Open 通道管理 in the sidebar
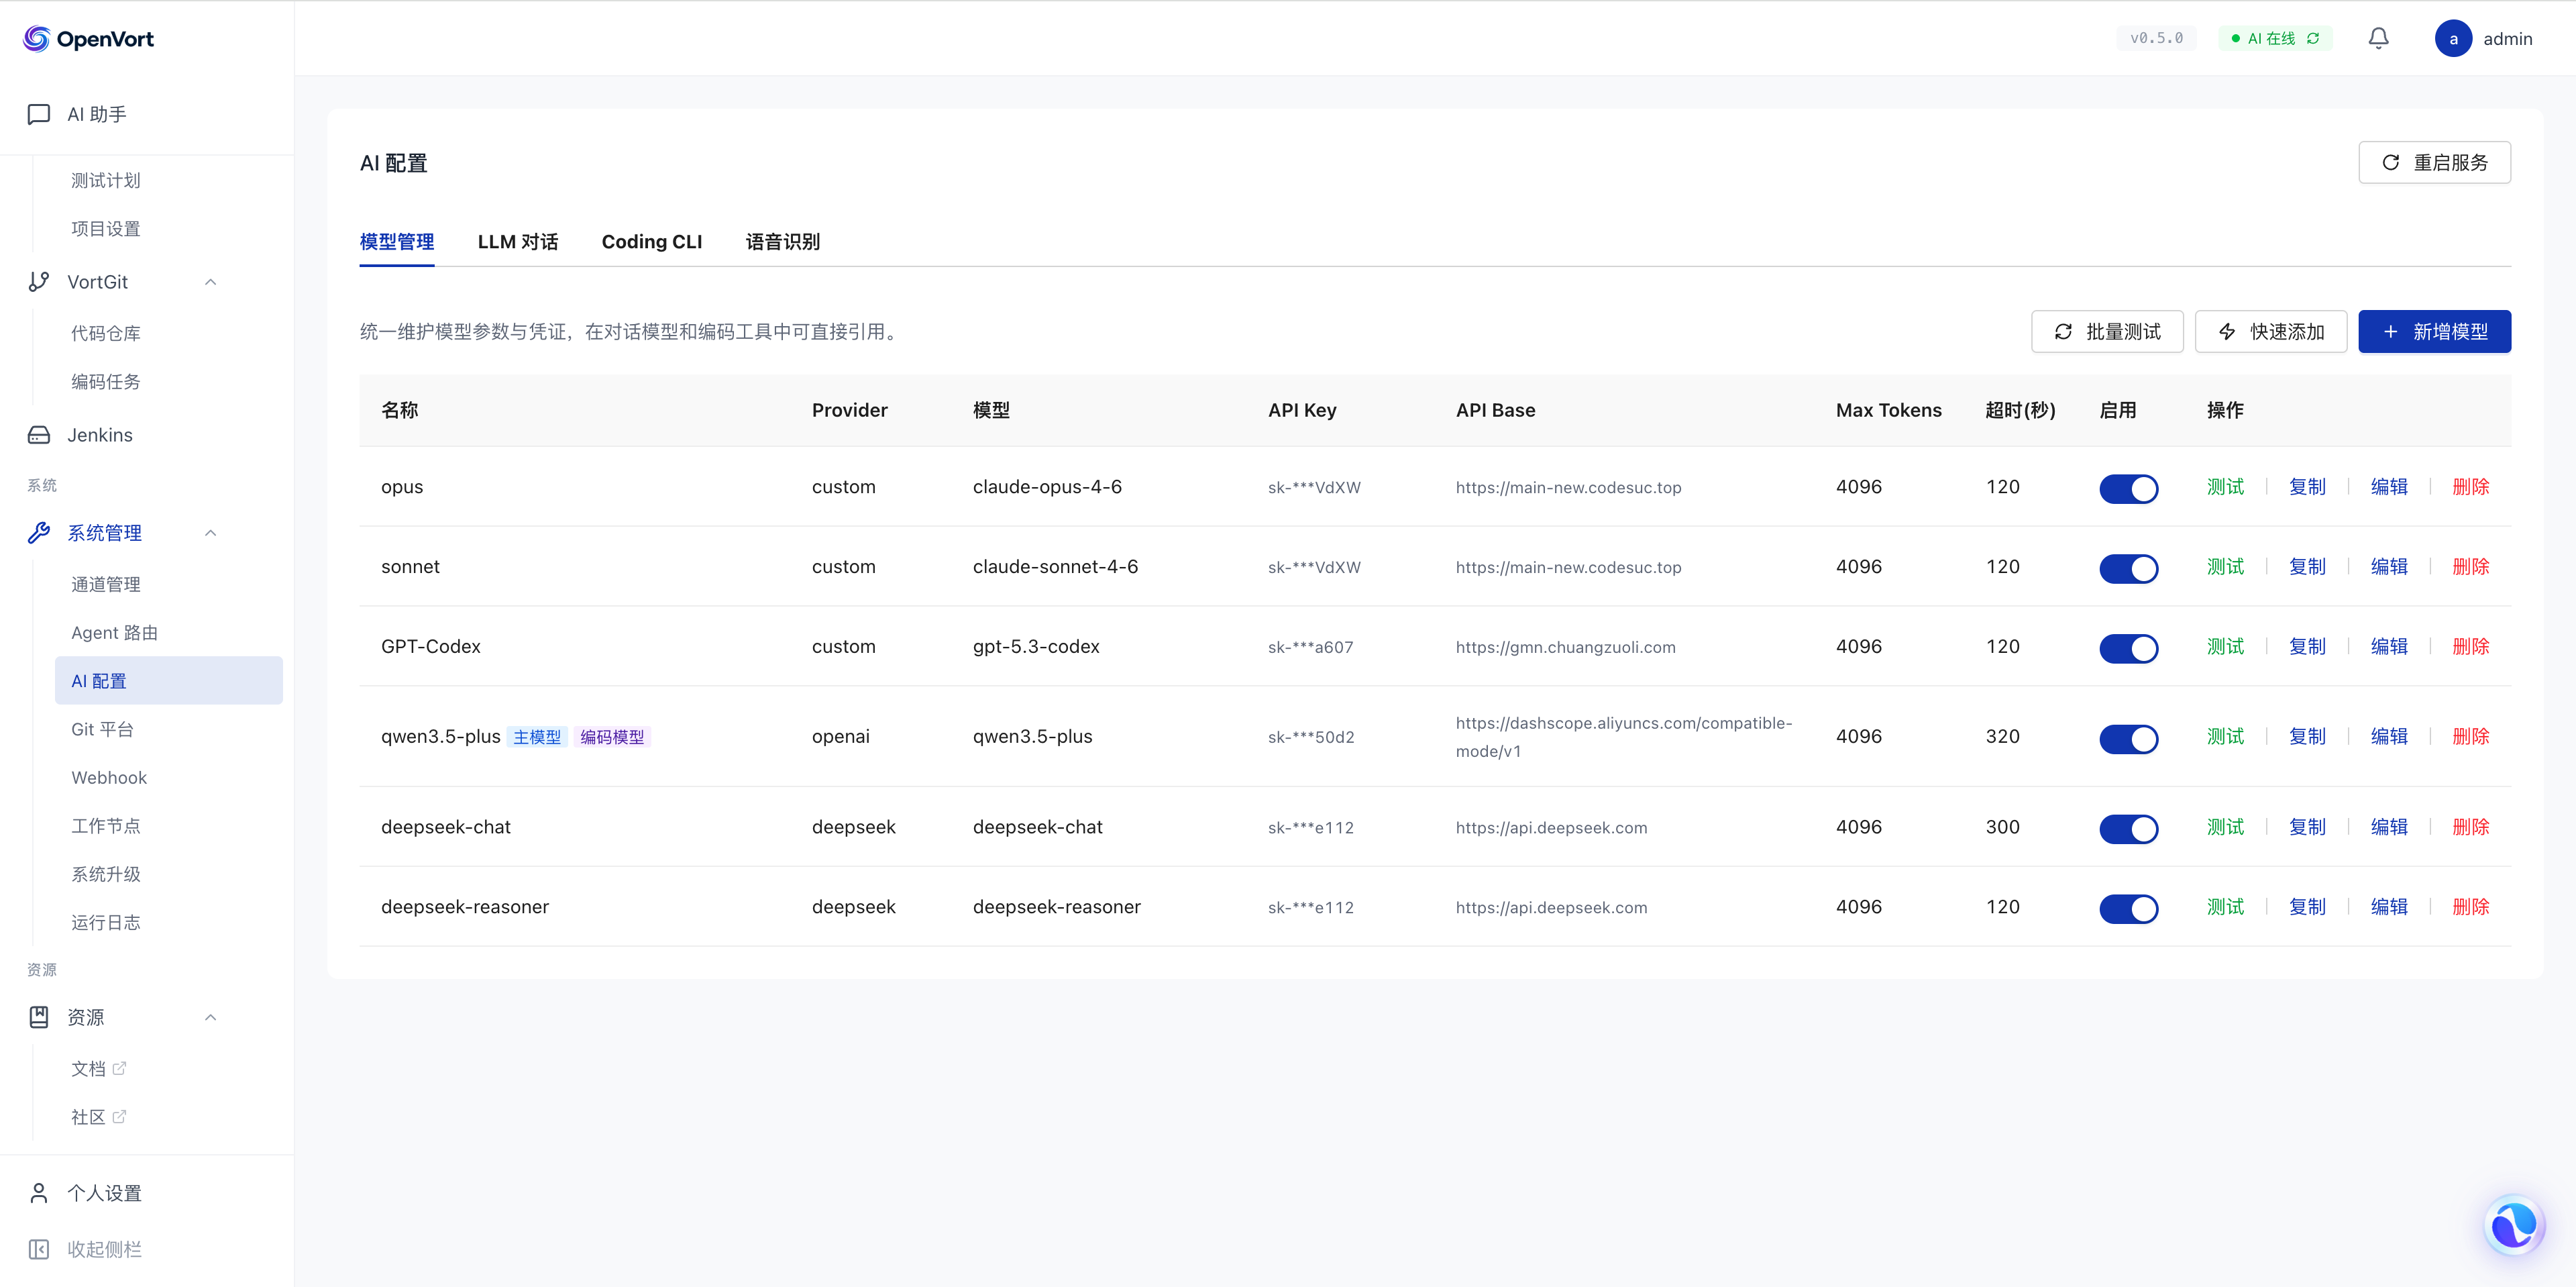 169,584
